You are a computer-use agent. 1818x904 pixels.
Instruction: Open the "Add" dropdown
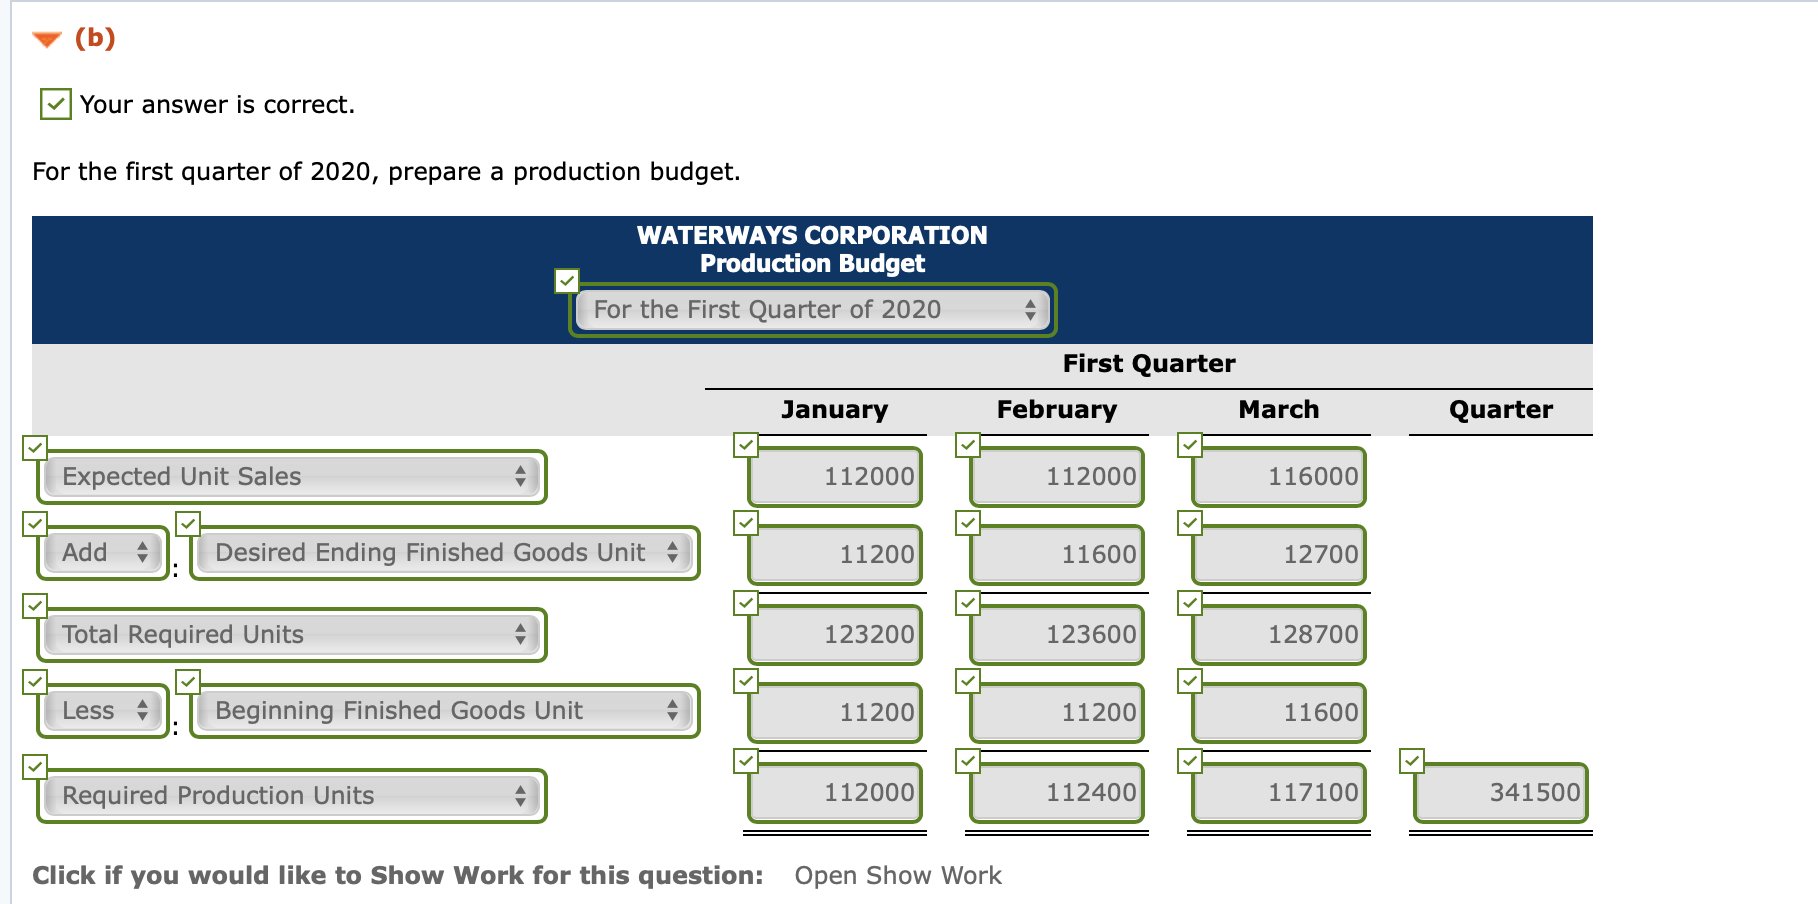click(x=101, y=552)
